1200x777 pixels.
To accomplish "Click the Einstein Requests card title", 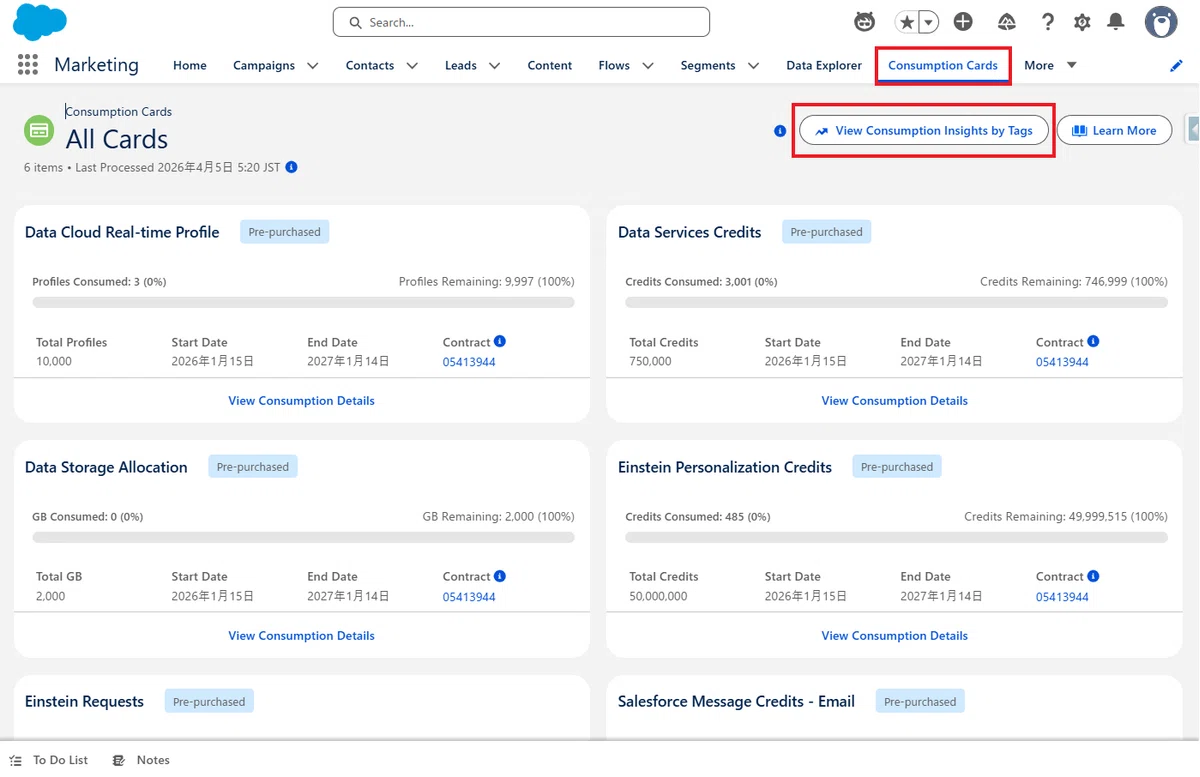I will tap(84, 702).
